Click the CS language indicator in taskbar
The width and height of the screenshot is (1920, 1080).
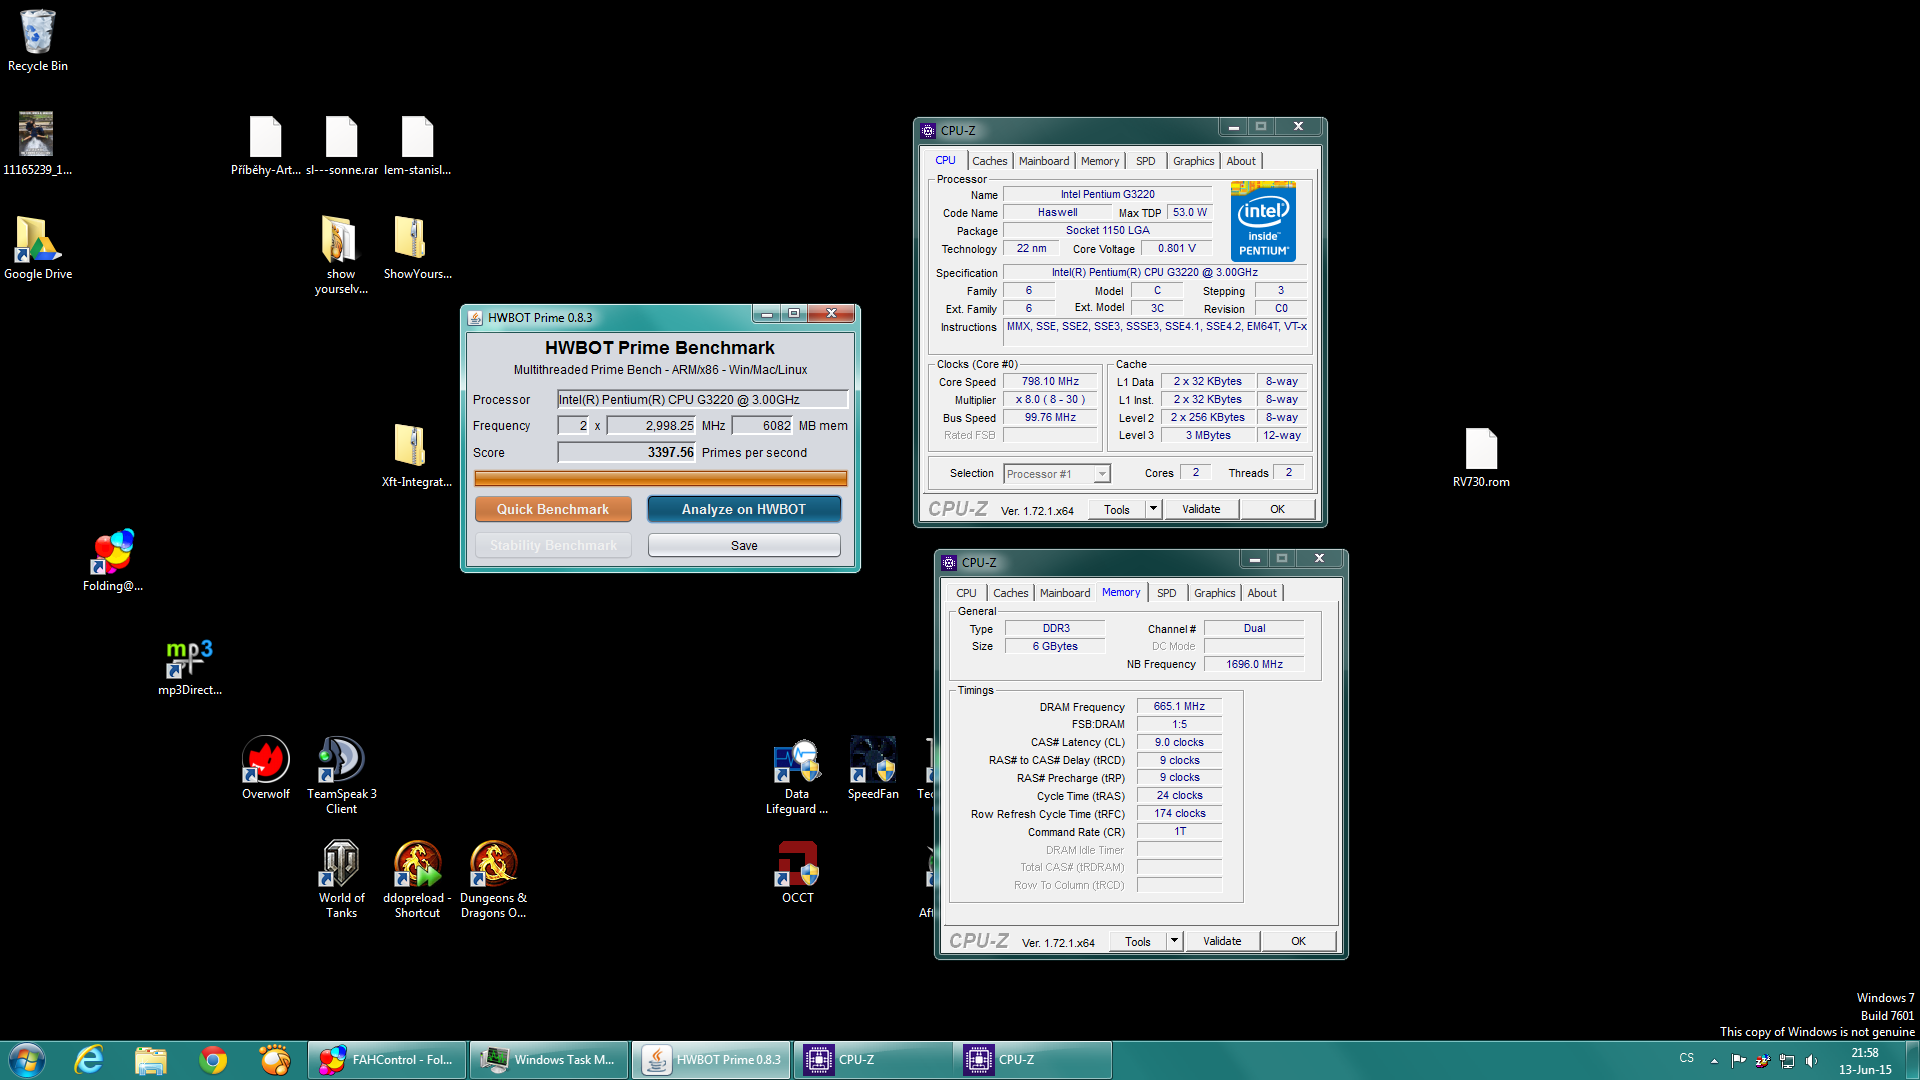(1686, 1058)
